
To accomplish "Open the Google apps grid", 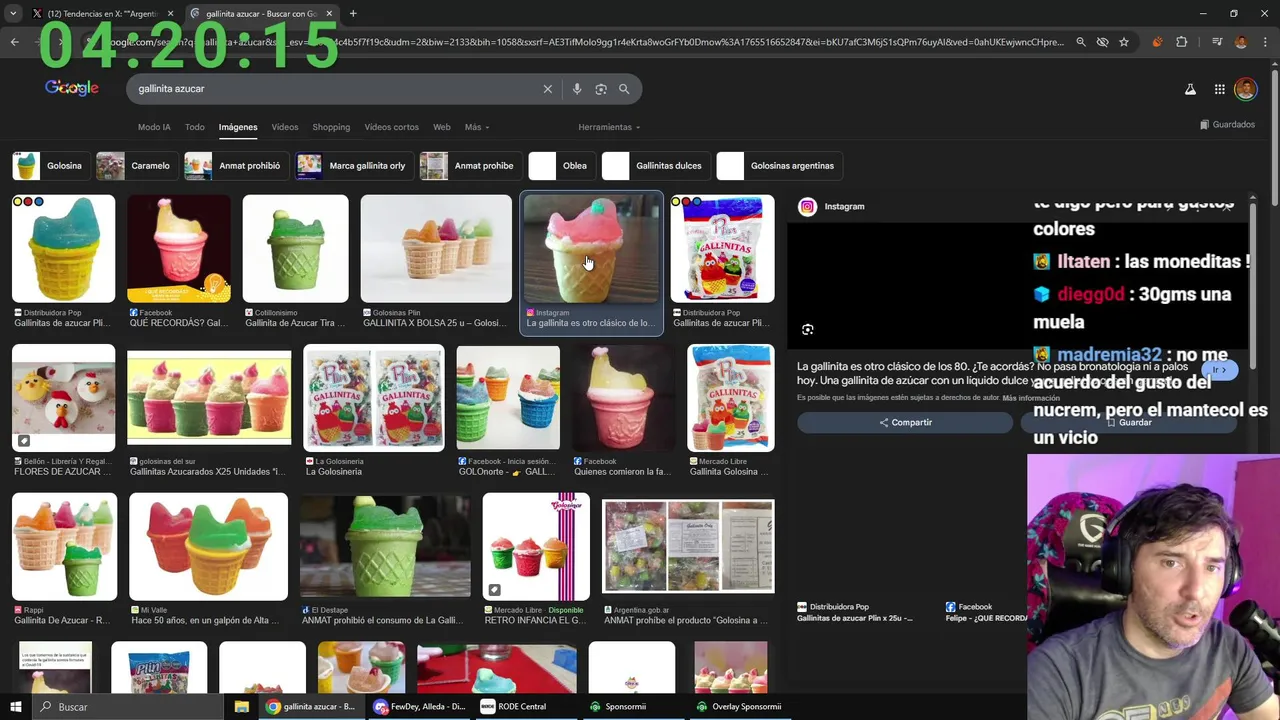I will [x=1219, y=89].
